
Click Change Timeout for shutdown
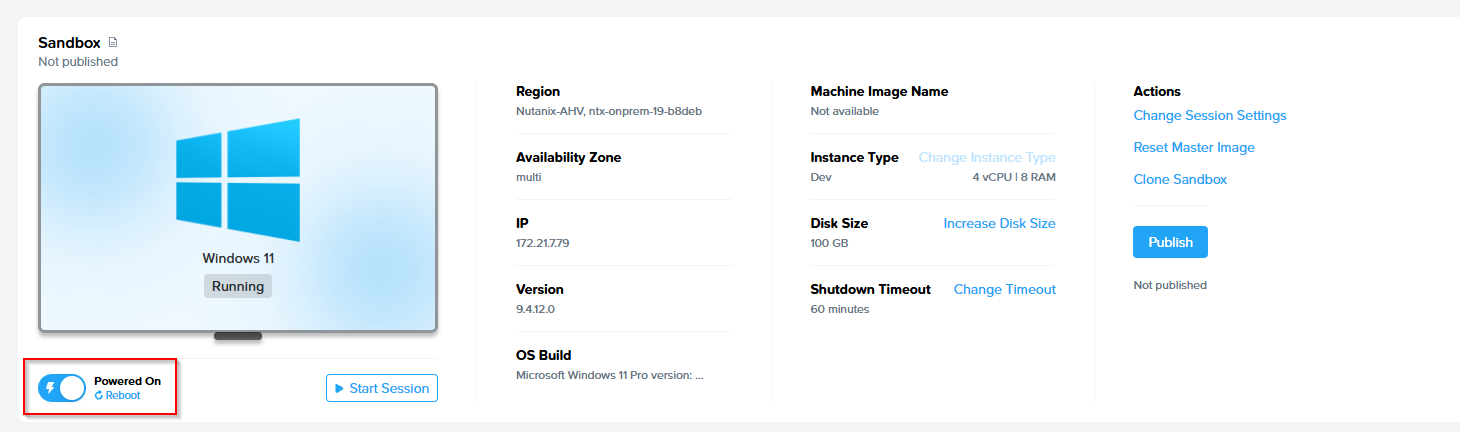click(x=1004, y=290)
